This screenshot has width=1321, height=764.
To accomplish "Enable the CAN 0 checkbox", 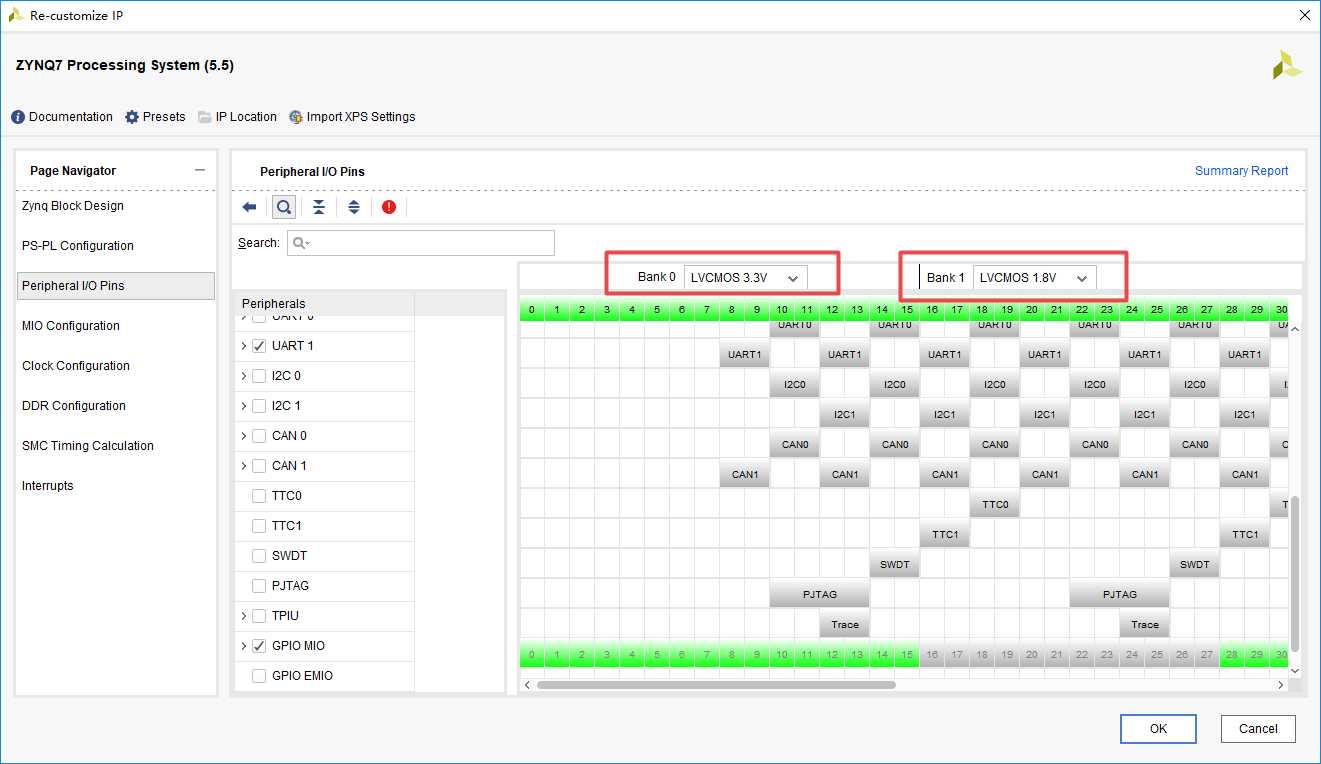I will pos(259,436).
